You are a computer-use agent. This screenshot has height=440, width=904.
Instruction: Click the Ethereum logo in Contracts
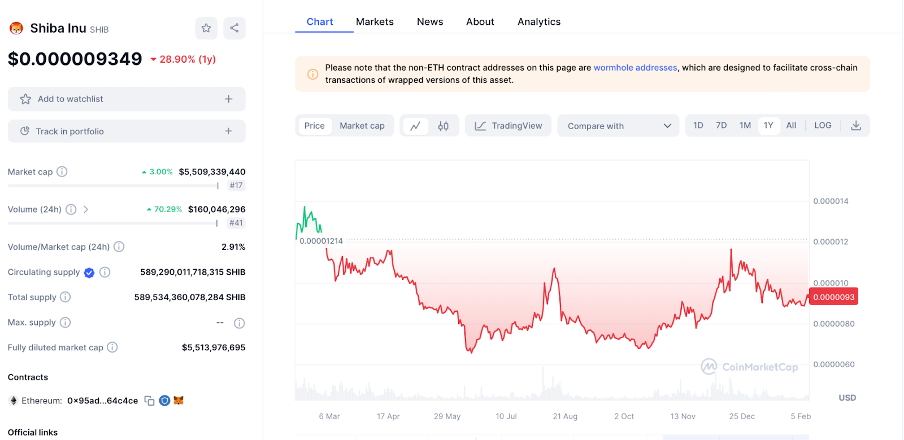tap(13, 401)
